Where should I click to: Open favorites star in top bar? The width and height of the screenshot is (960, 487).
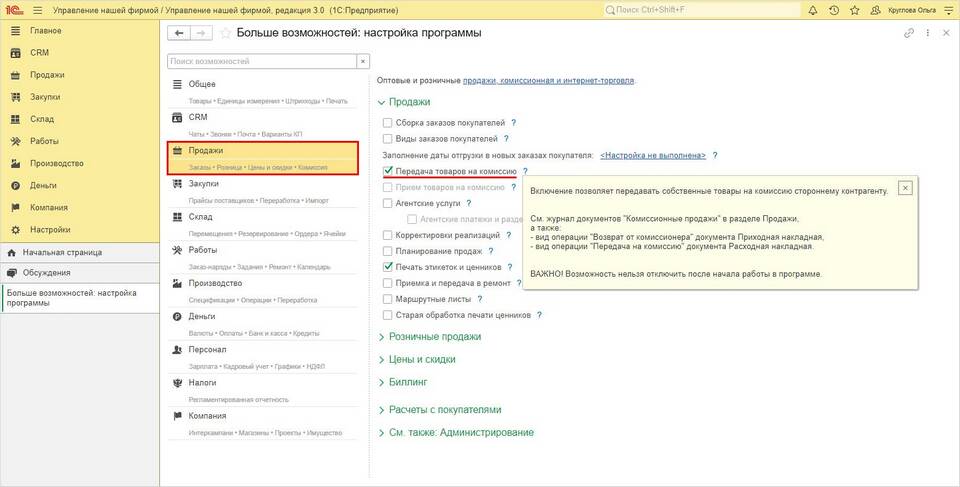tap(854, 10)
